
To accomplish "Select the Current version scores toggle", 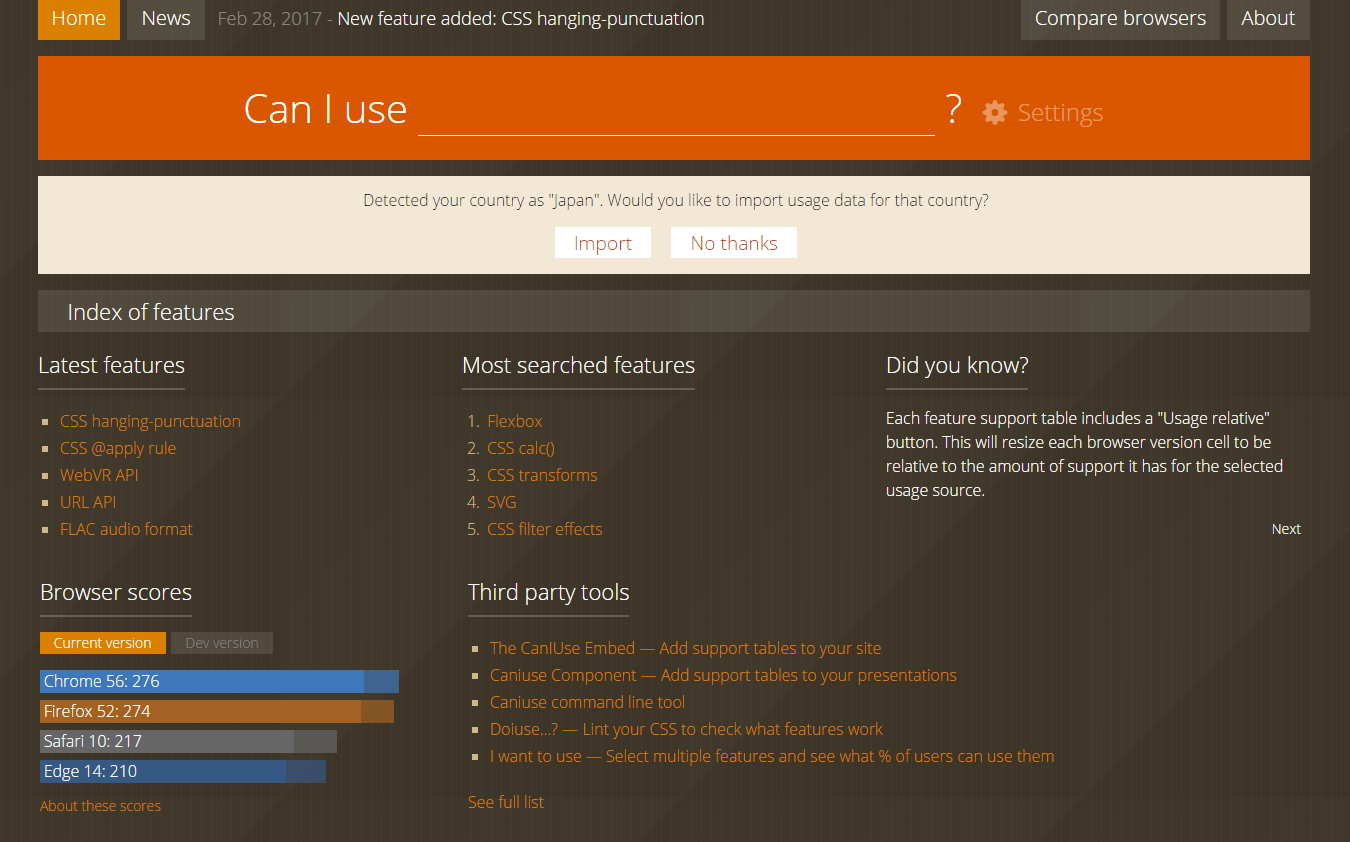I will click(103, 643).
